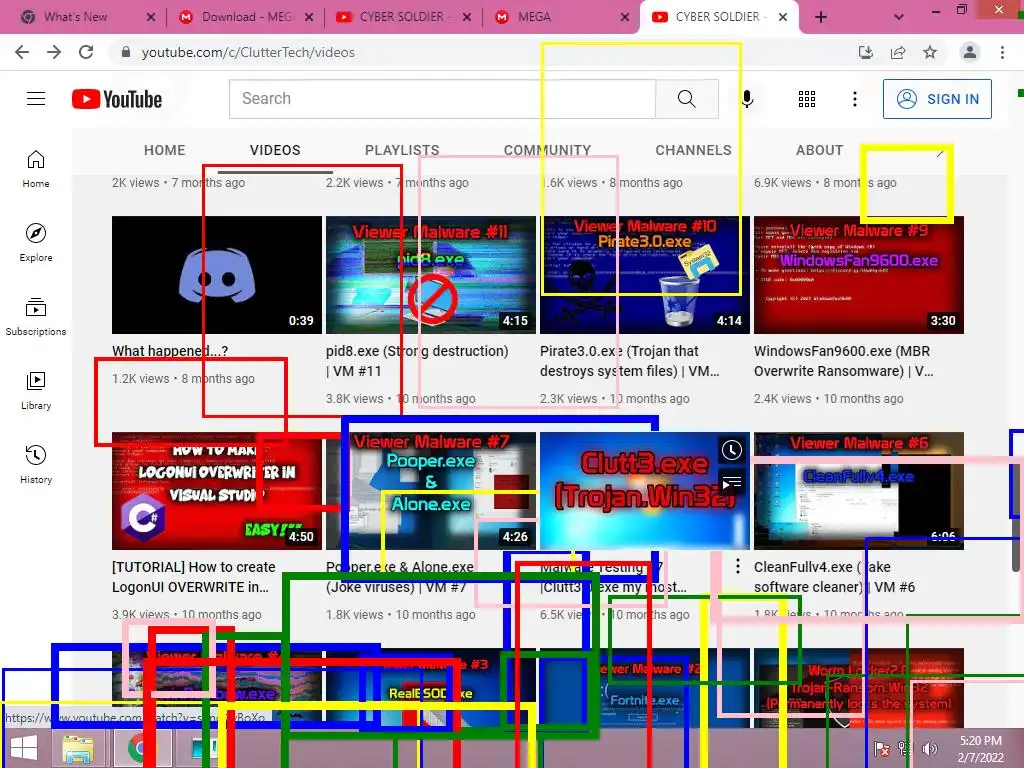Open taskbar clock showing 5:20 PM
The height and width of the screenshot is (768, 1024).
[x=980, y=749]
